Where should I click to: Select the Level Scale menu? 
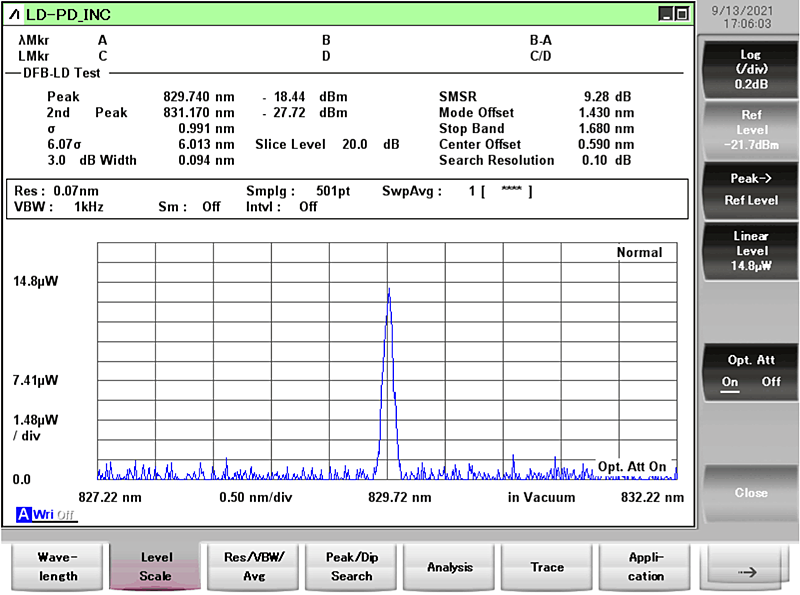(x=156, y=566)
